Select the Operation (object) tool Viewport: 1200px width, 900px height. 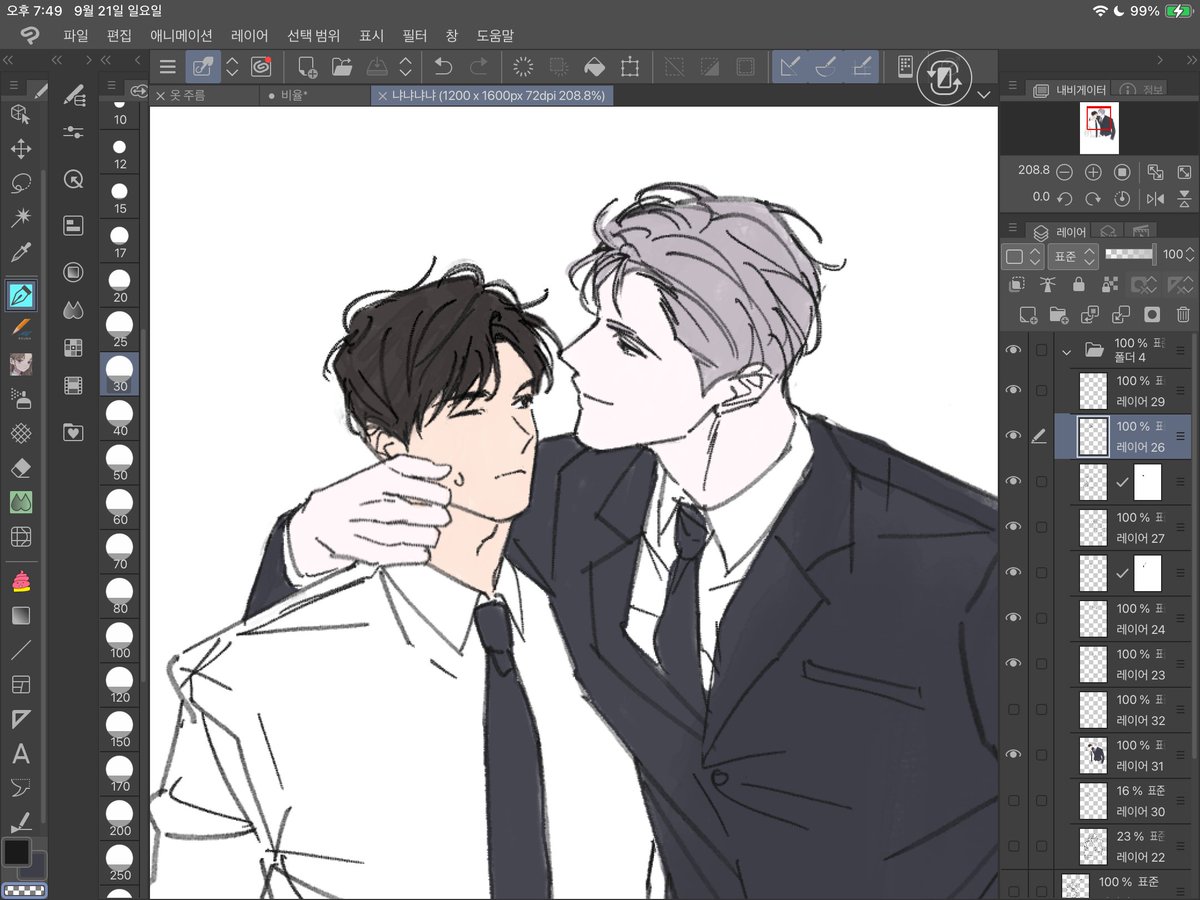[x=20, y=115]
